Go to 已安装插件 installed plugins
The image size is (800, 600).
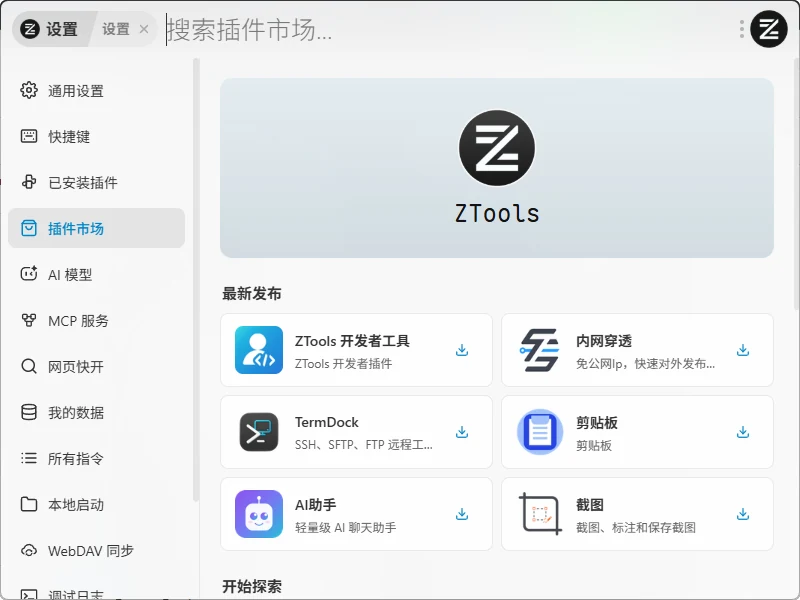[96, 182]
